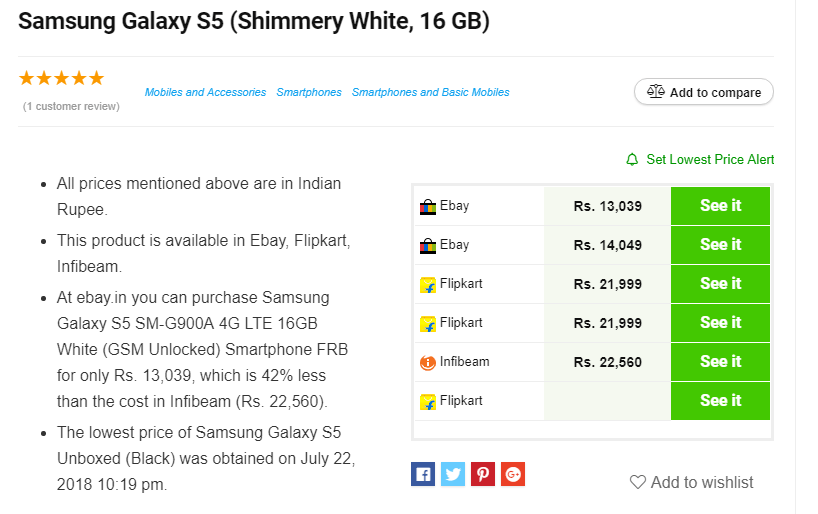Image resolution: width=818 pixels, height=514 pixels.
Task: Share via Twitter icon
Action: (453, 474)
